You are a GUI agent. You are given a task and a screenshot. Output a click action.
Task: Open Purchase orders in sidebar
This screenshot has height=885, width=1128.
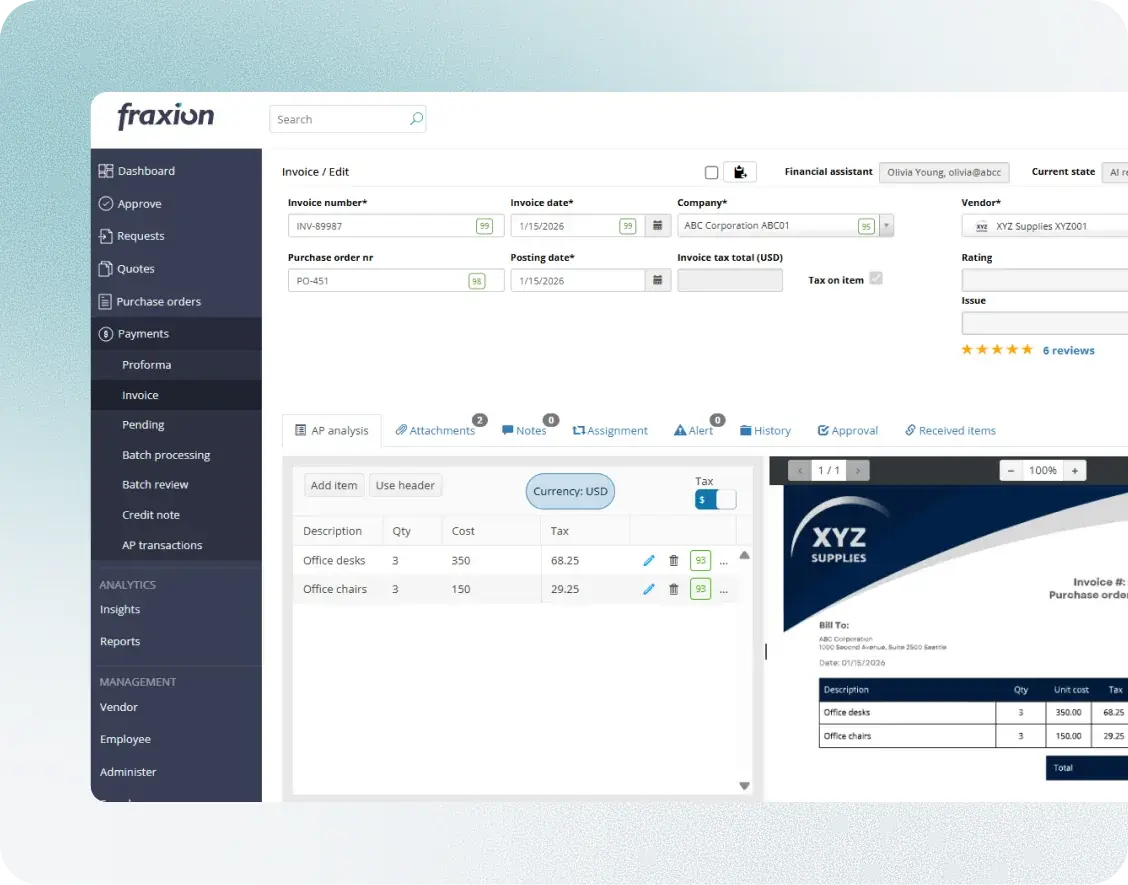click(150, 301)
